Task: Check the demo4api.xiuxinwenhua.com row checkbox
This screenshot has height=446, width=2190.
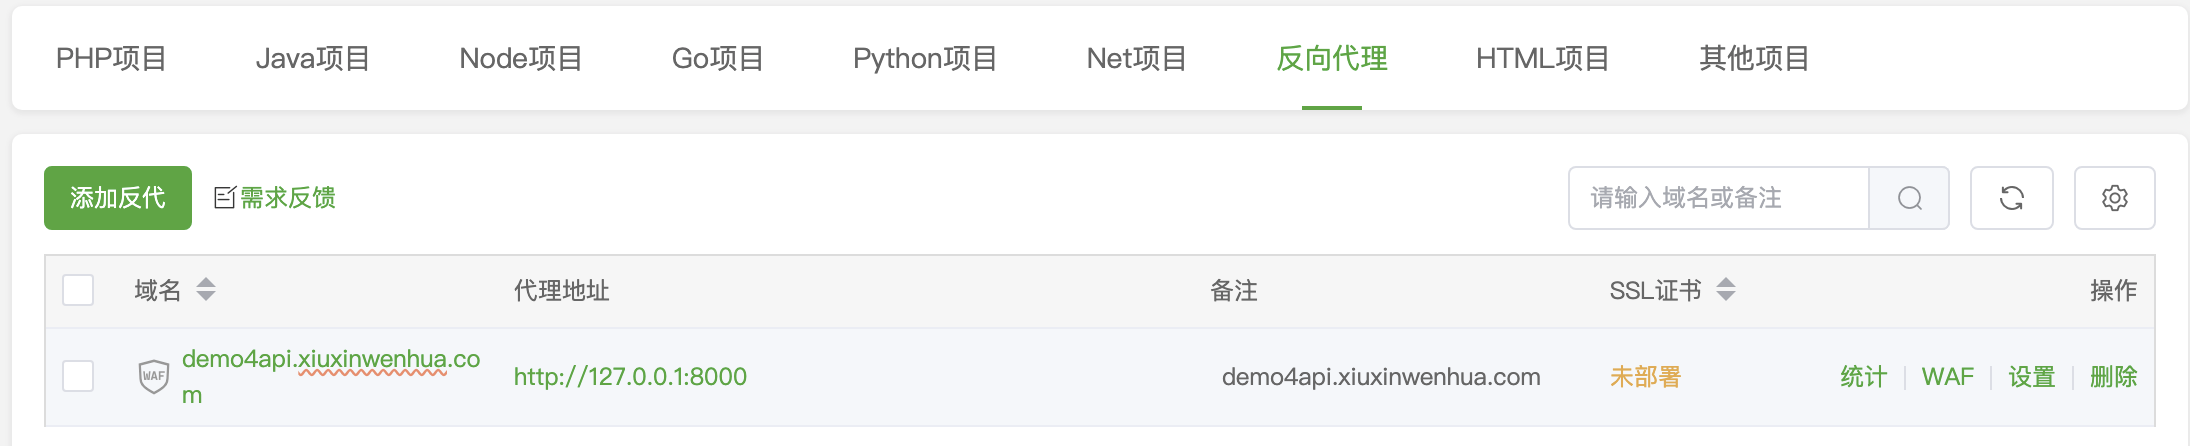Action: click(78, 376)
